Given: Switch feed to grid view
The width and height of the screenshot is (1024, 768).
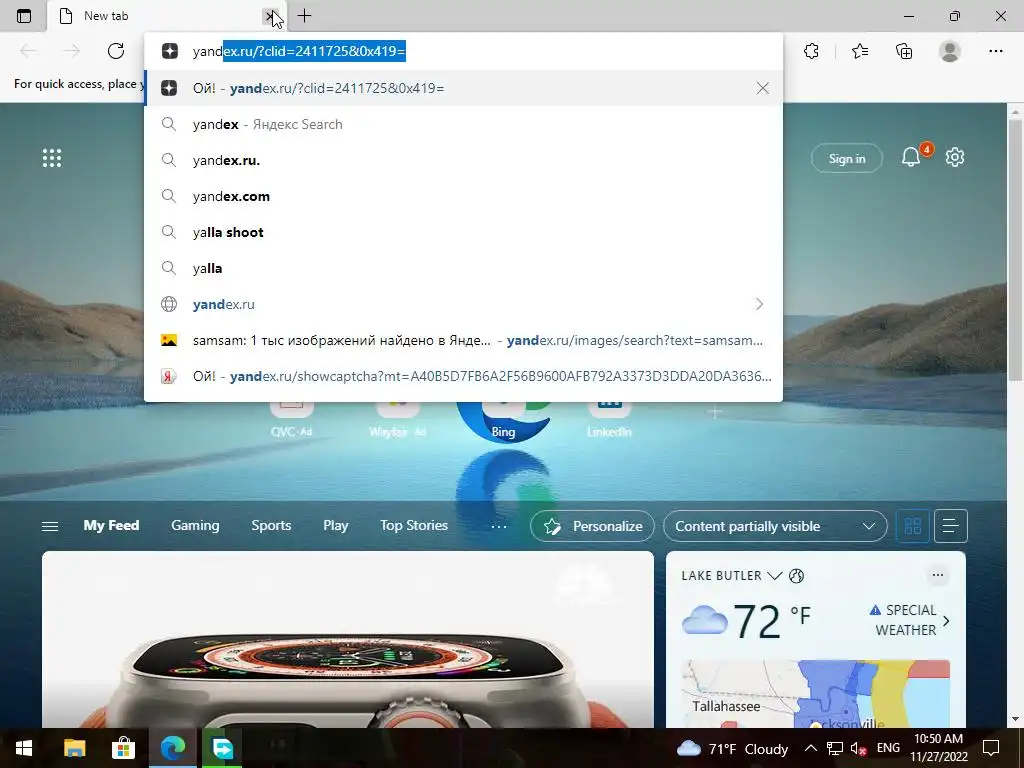Looking at the screenshot, I should (x=912, y=526).
